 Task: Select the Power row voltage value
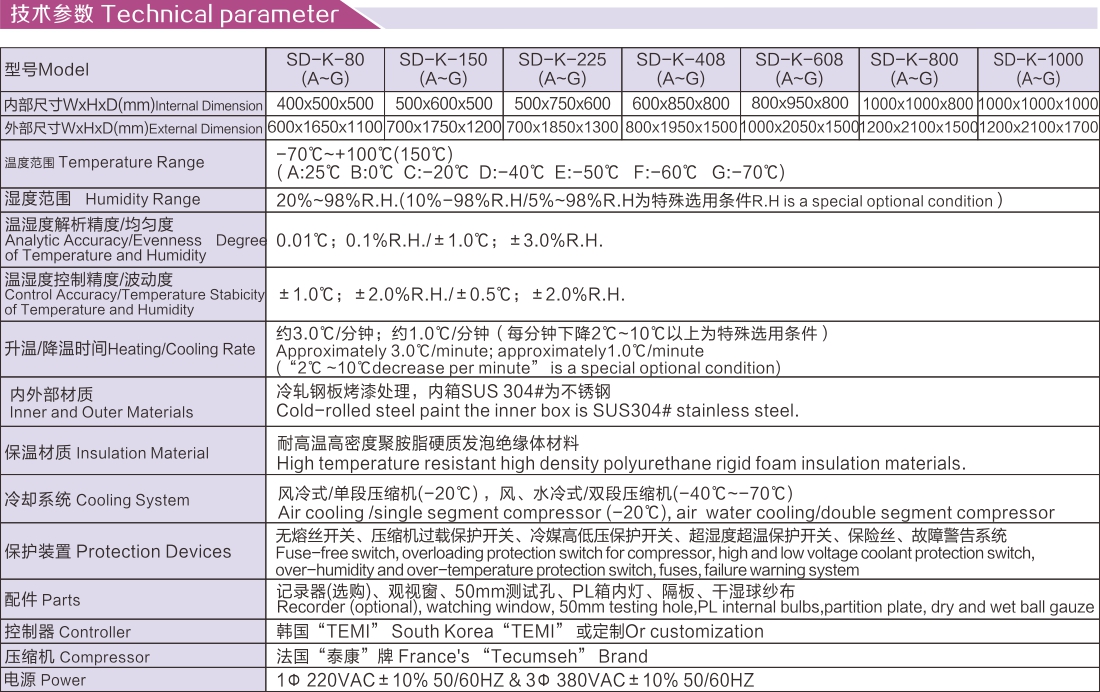pos(515,680)
